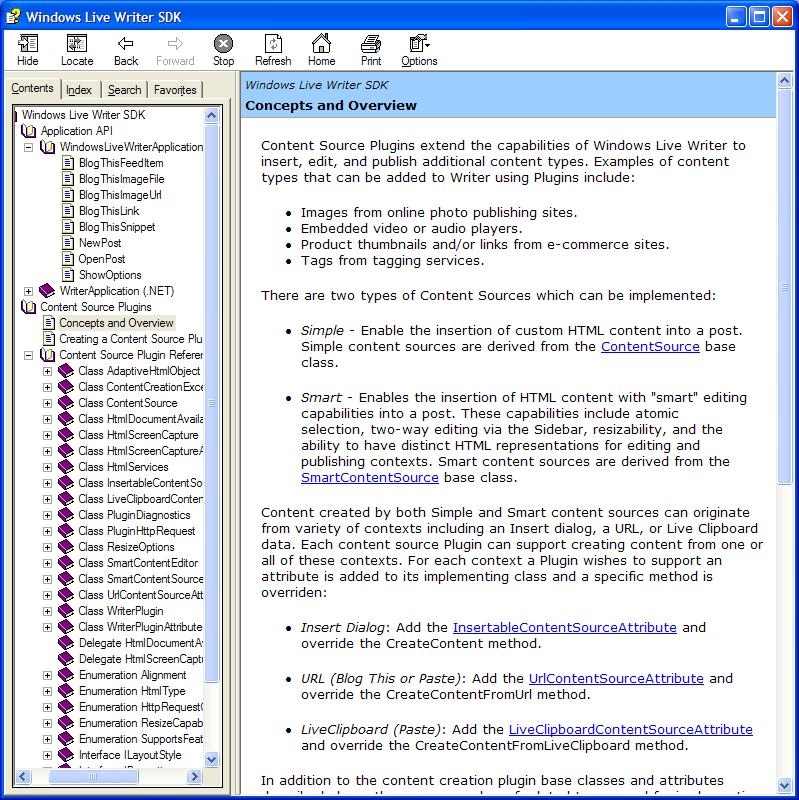This screenshot has height=800, width=799.
Task: Select Class LiveClipboardContent tree item
Action: point(140,499)
